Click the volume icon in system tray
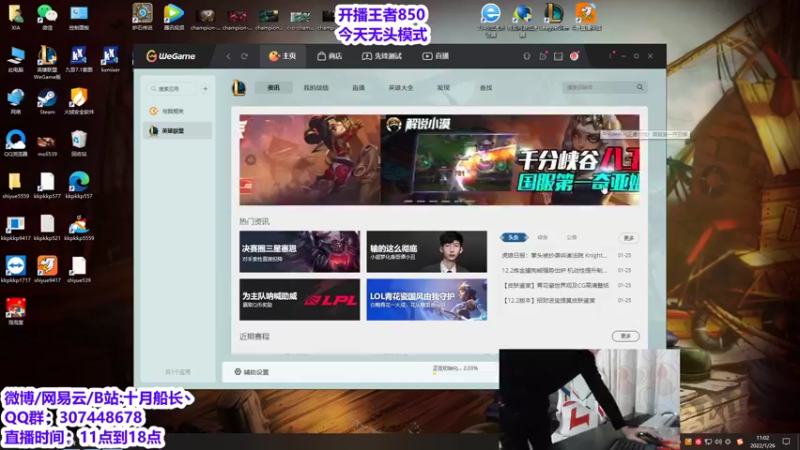800x450 pixels. [x=718, y=442]
